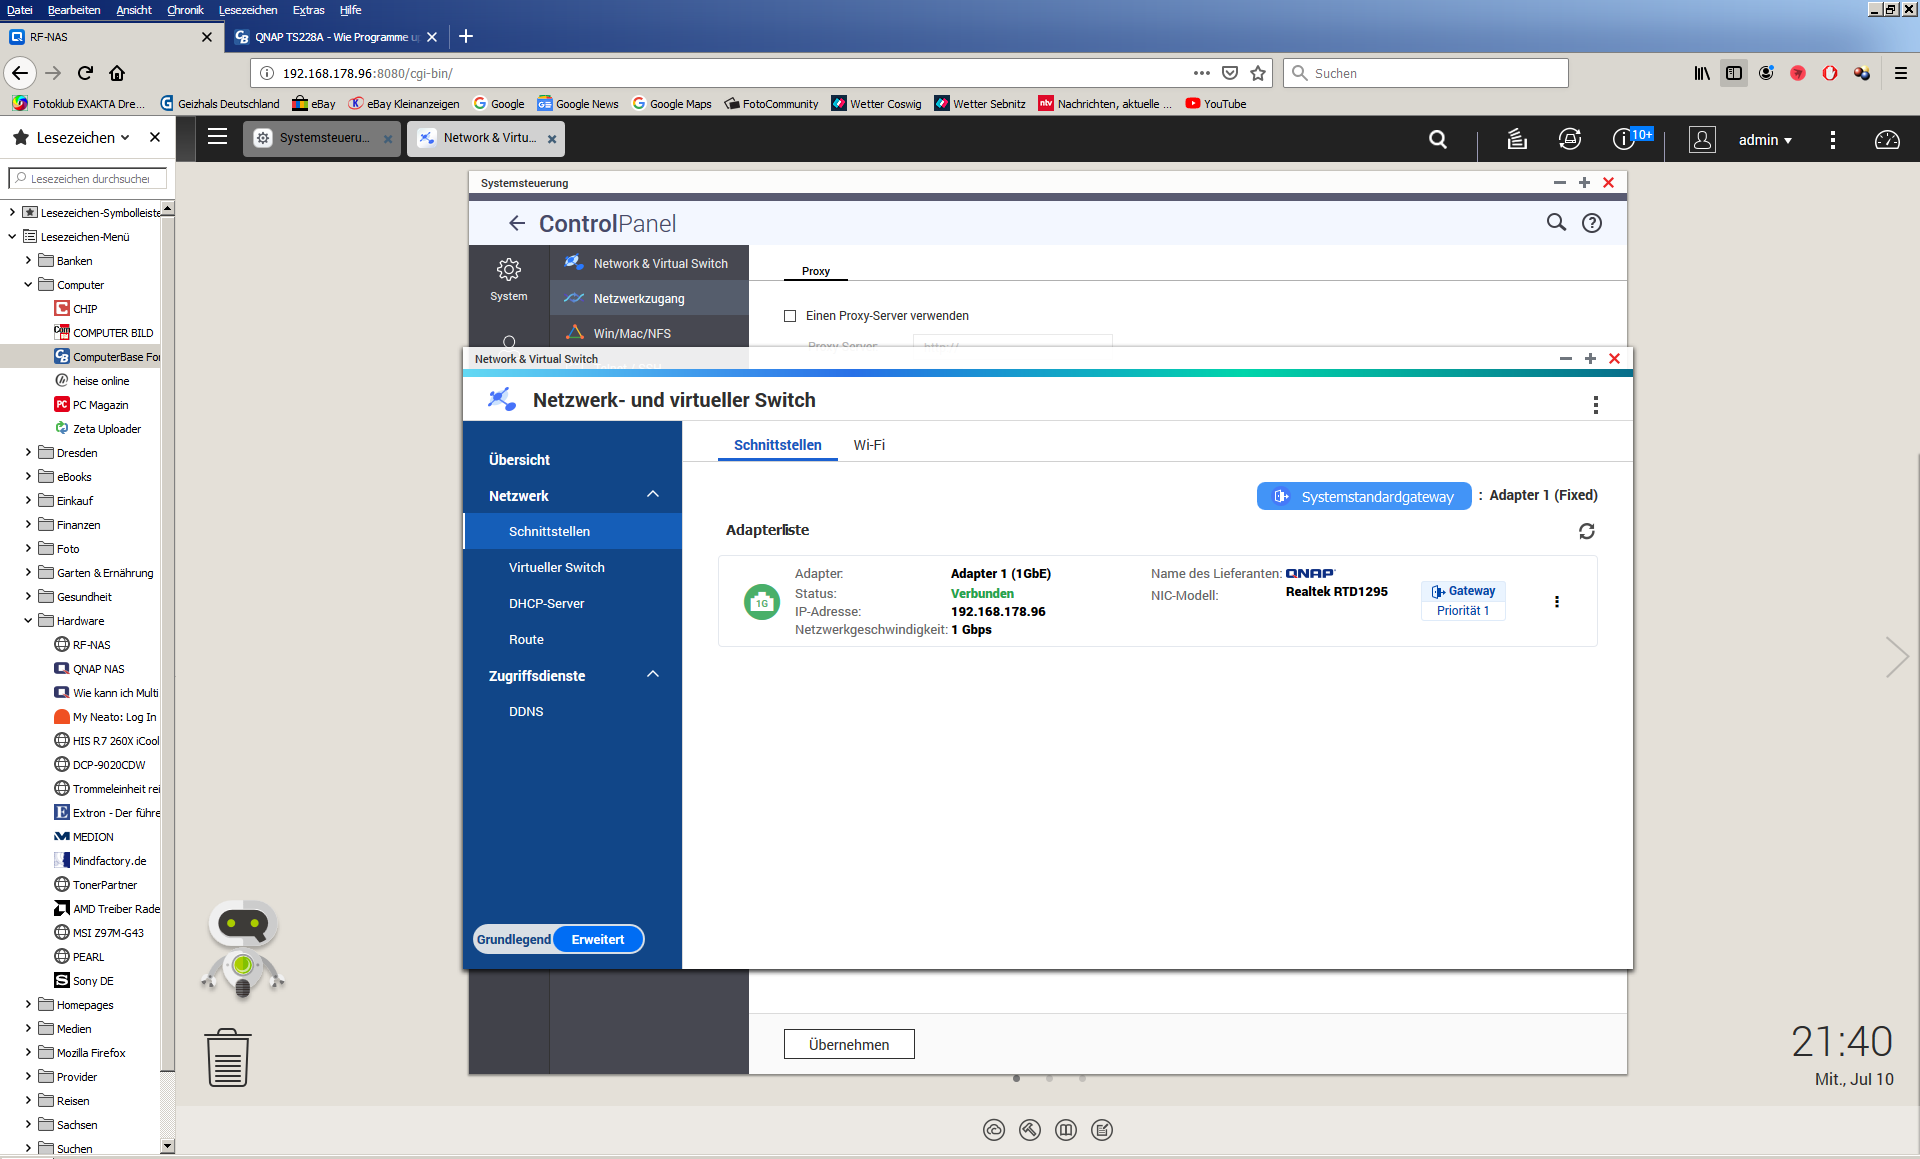Open ControlPanel help question mark
1920x1159 pixels.
coord(1591,223)
